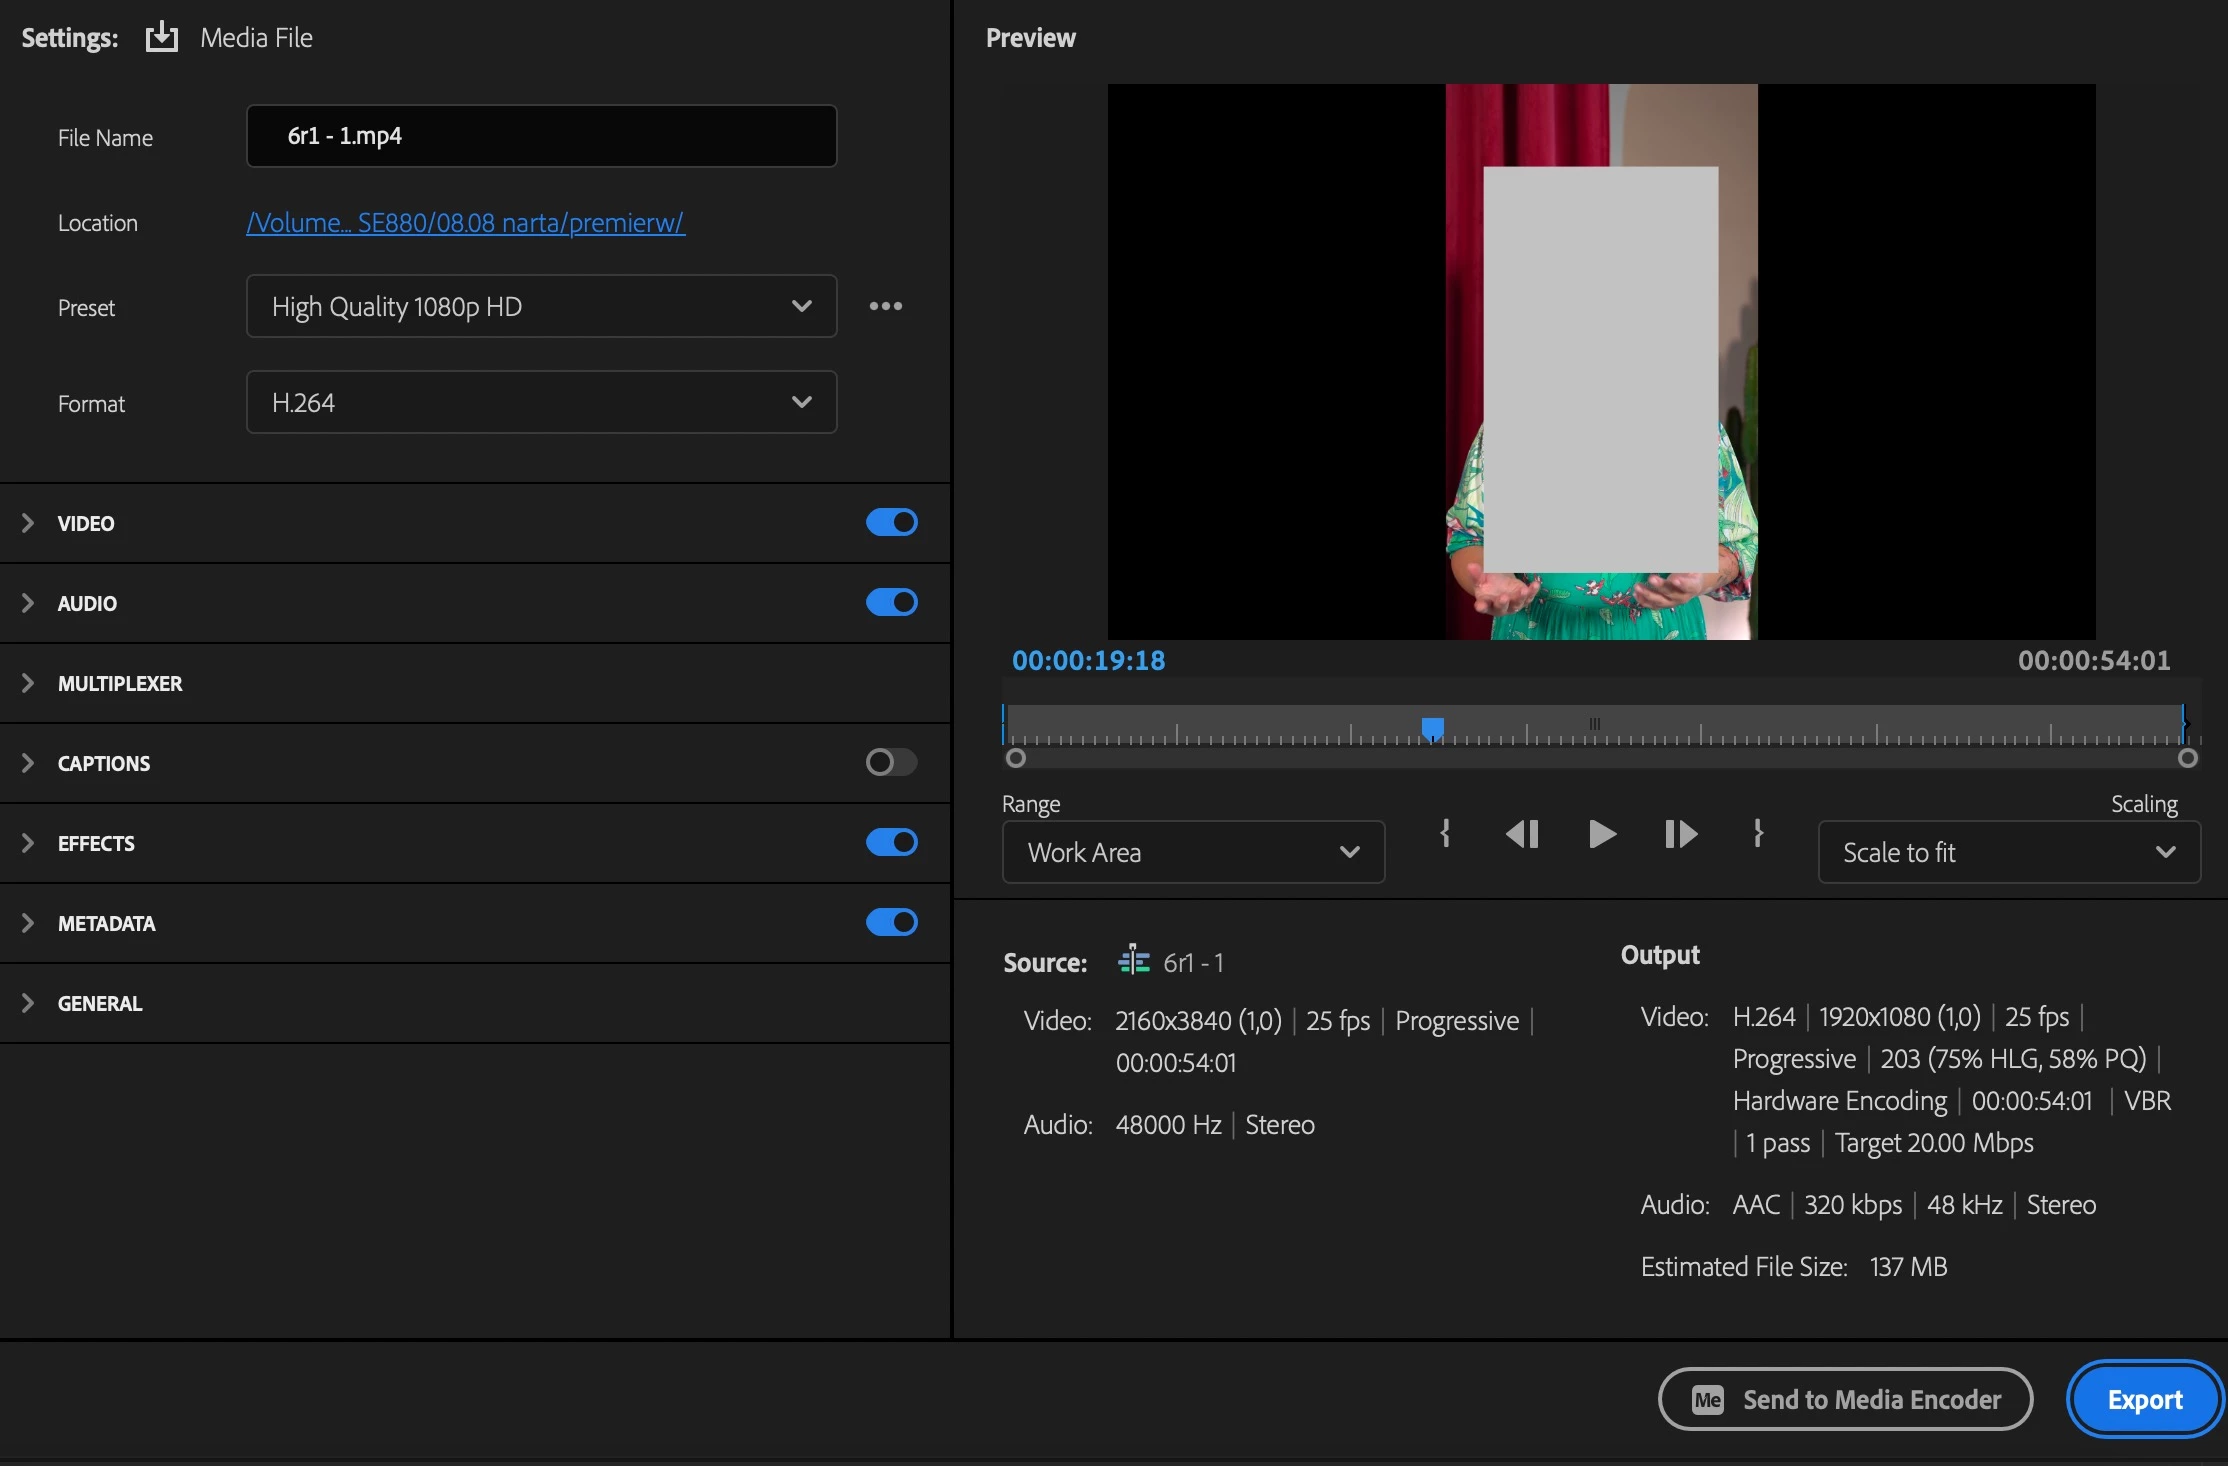Viewport: 2228px width, 1466px height.
Task: Open the Format H.264 dropdown
Action: [x=541, y=402]
